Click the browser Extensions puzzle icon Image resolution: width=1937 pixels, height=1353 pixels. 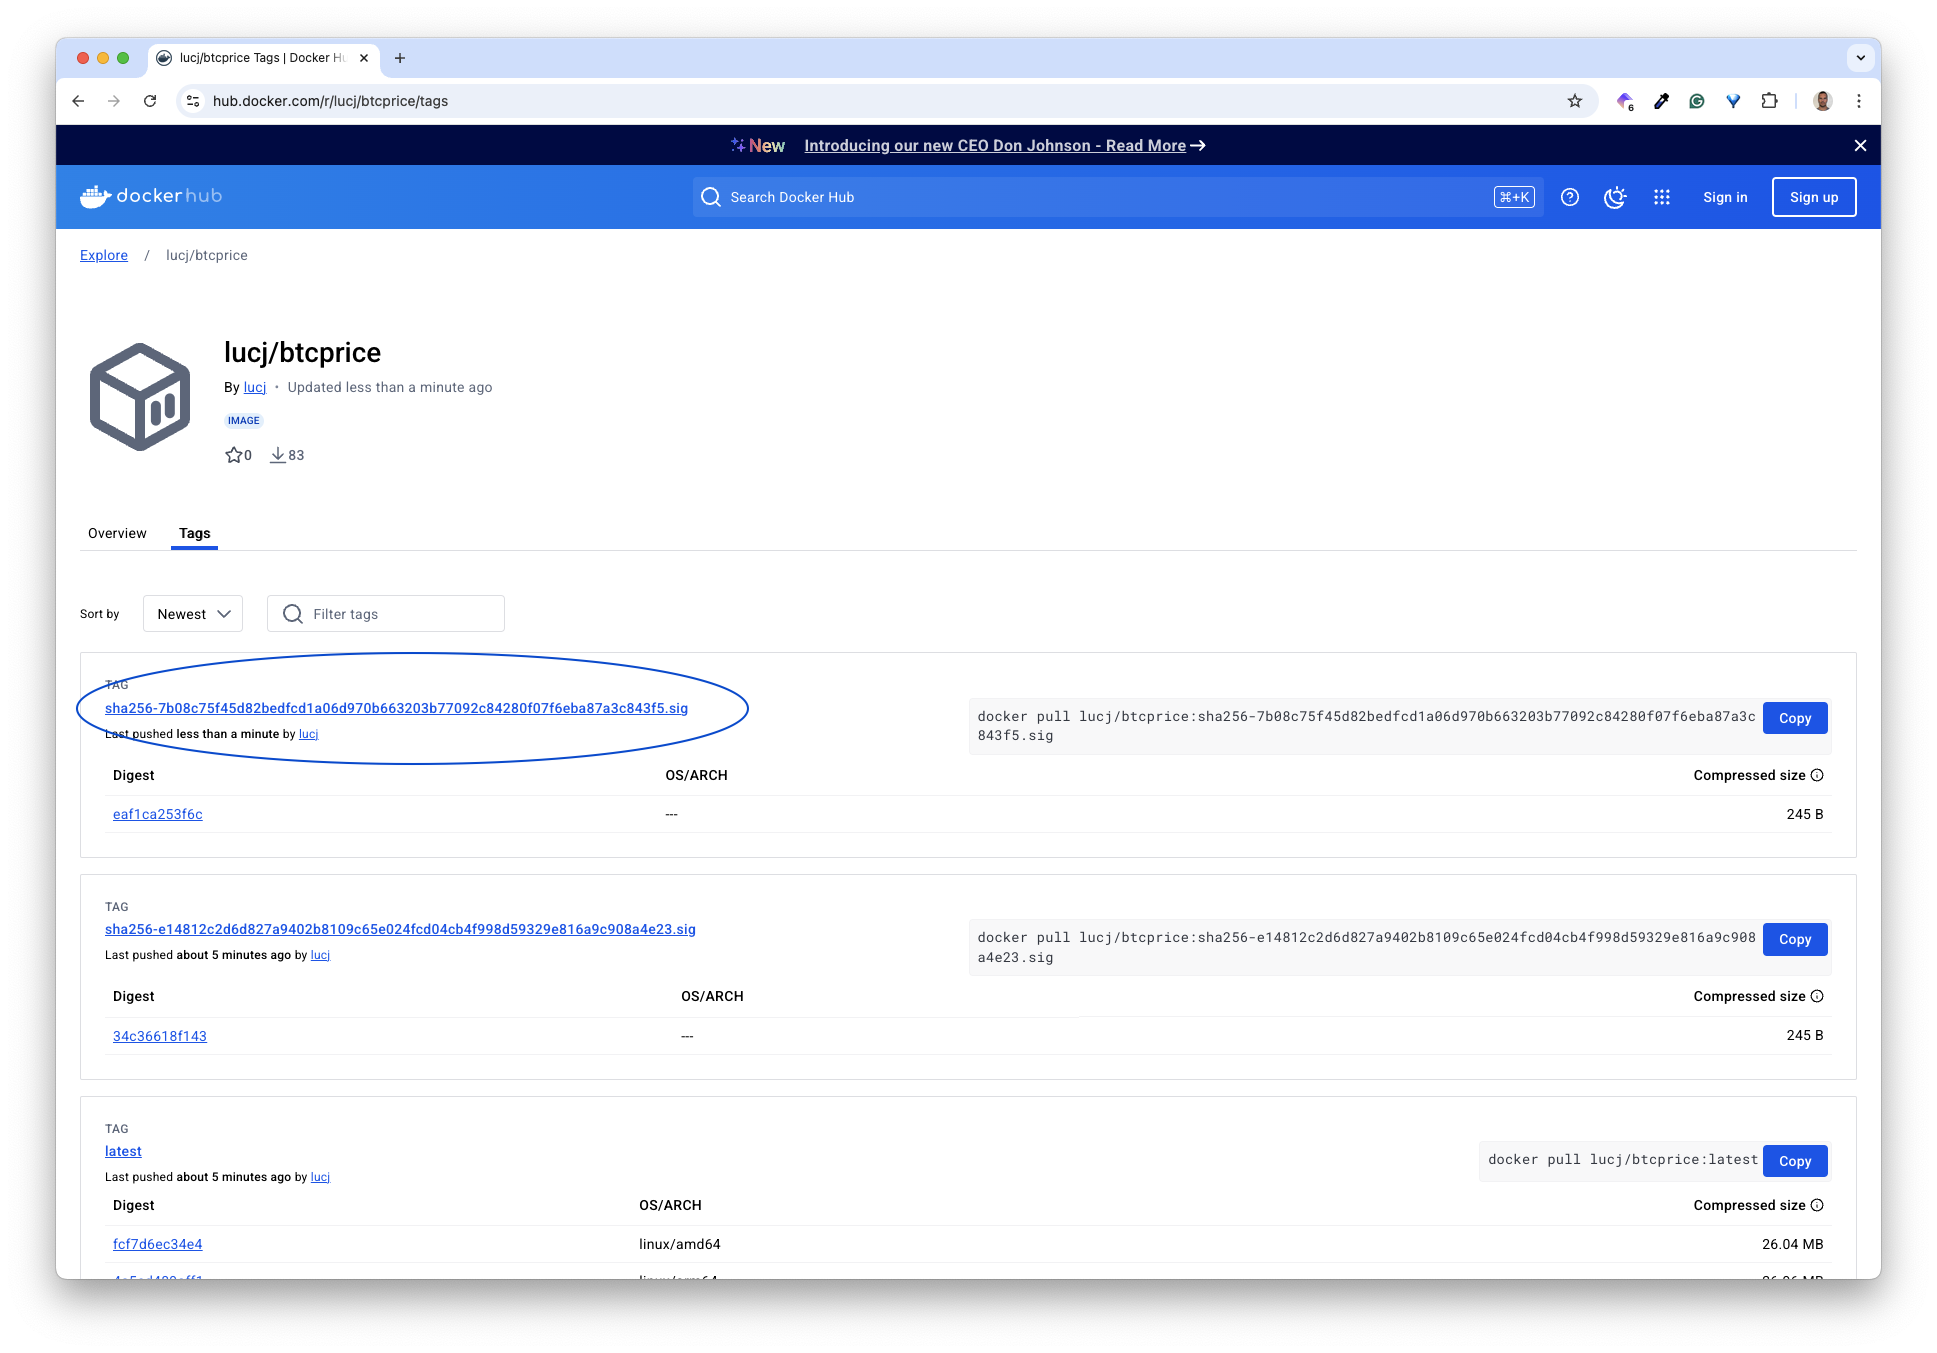[1769, 101]
